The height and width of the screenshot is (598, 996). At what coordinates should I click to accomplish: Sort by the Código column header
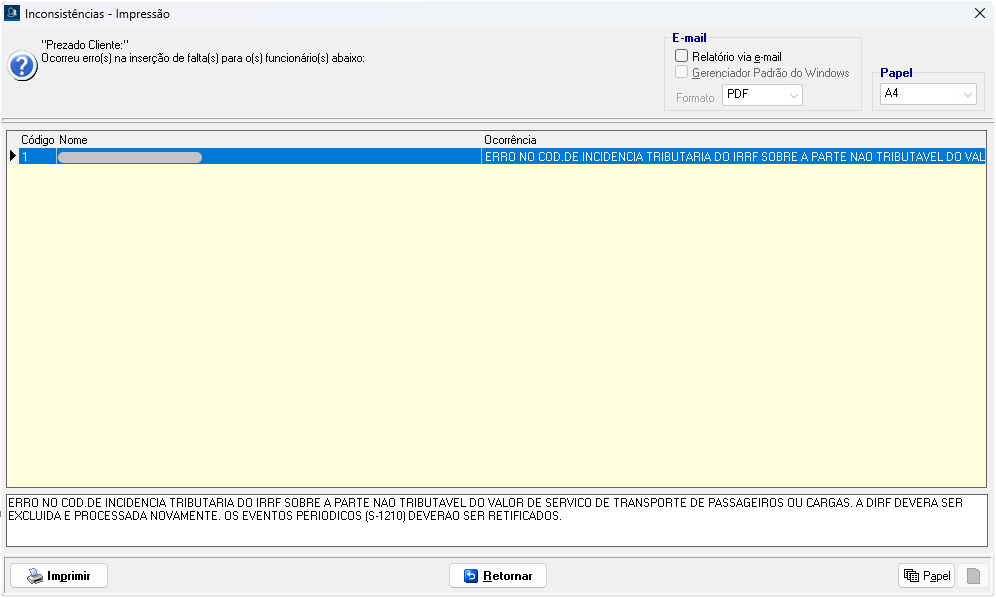click(x=37, y=140)
